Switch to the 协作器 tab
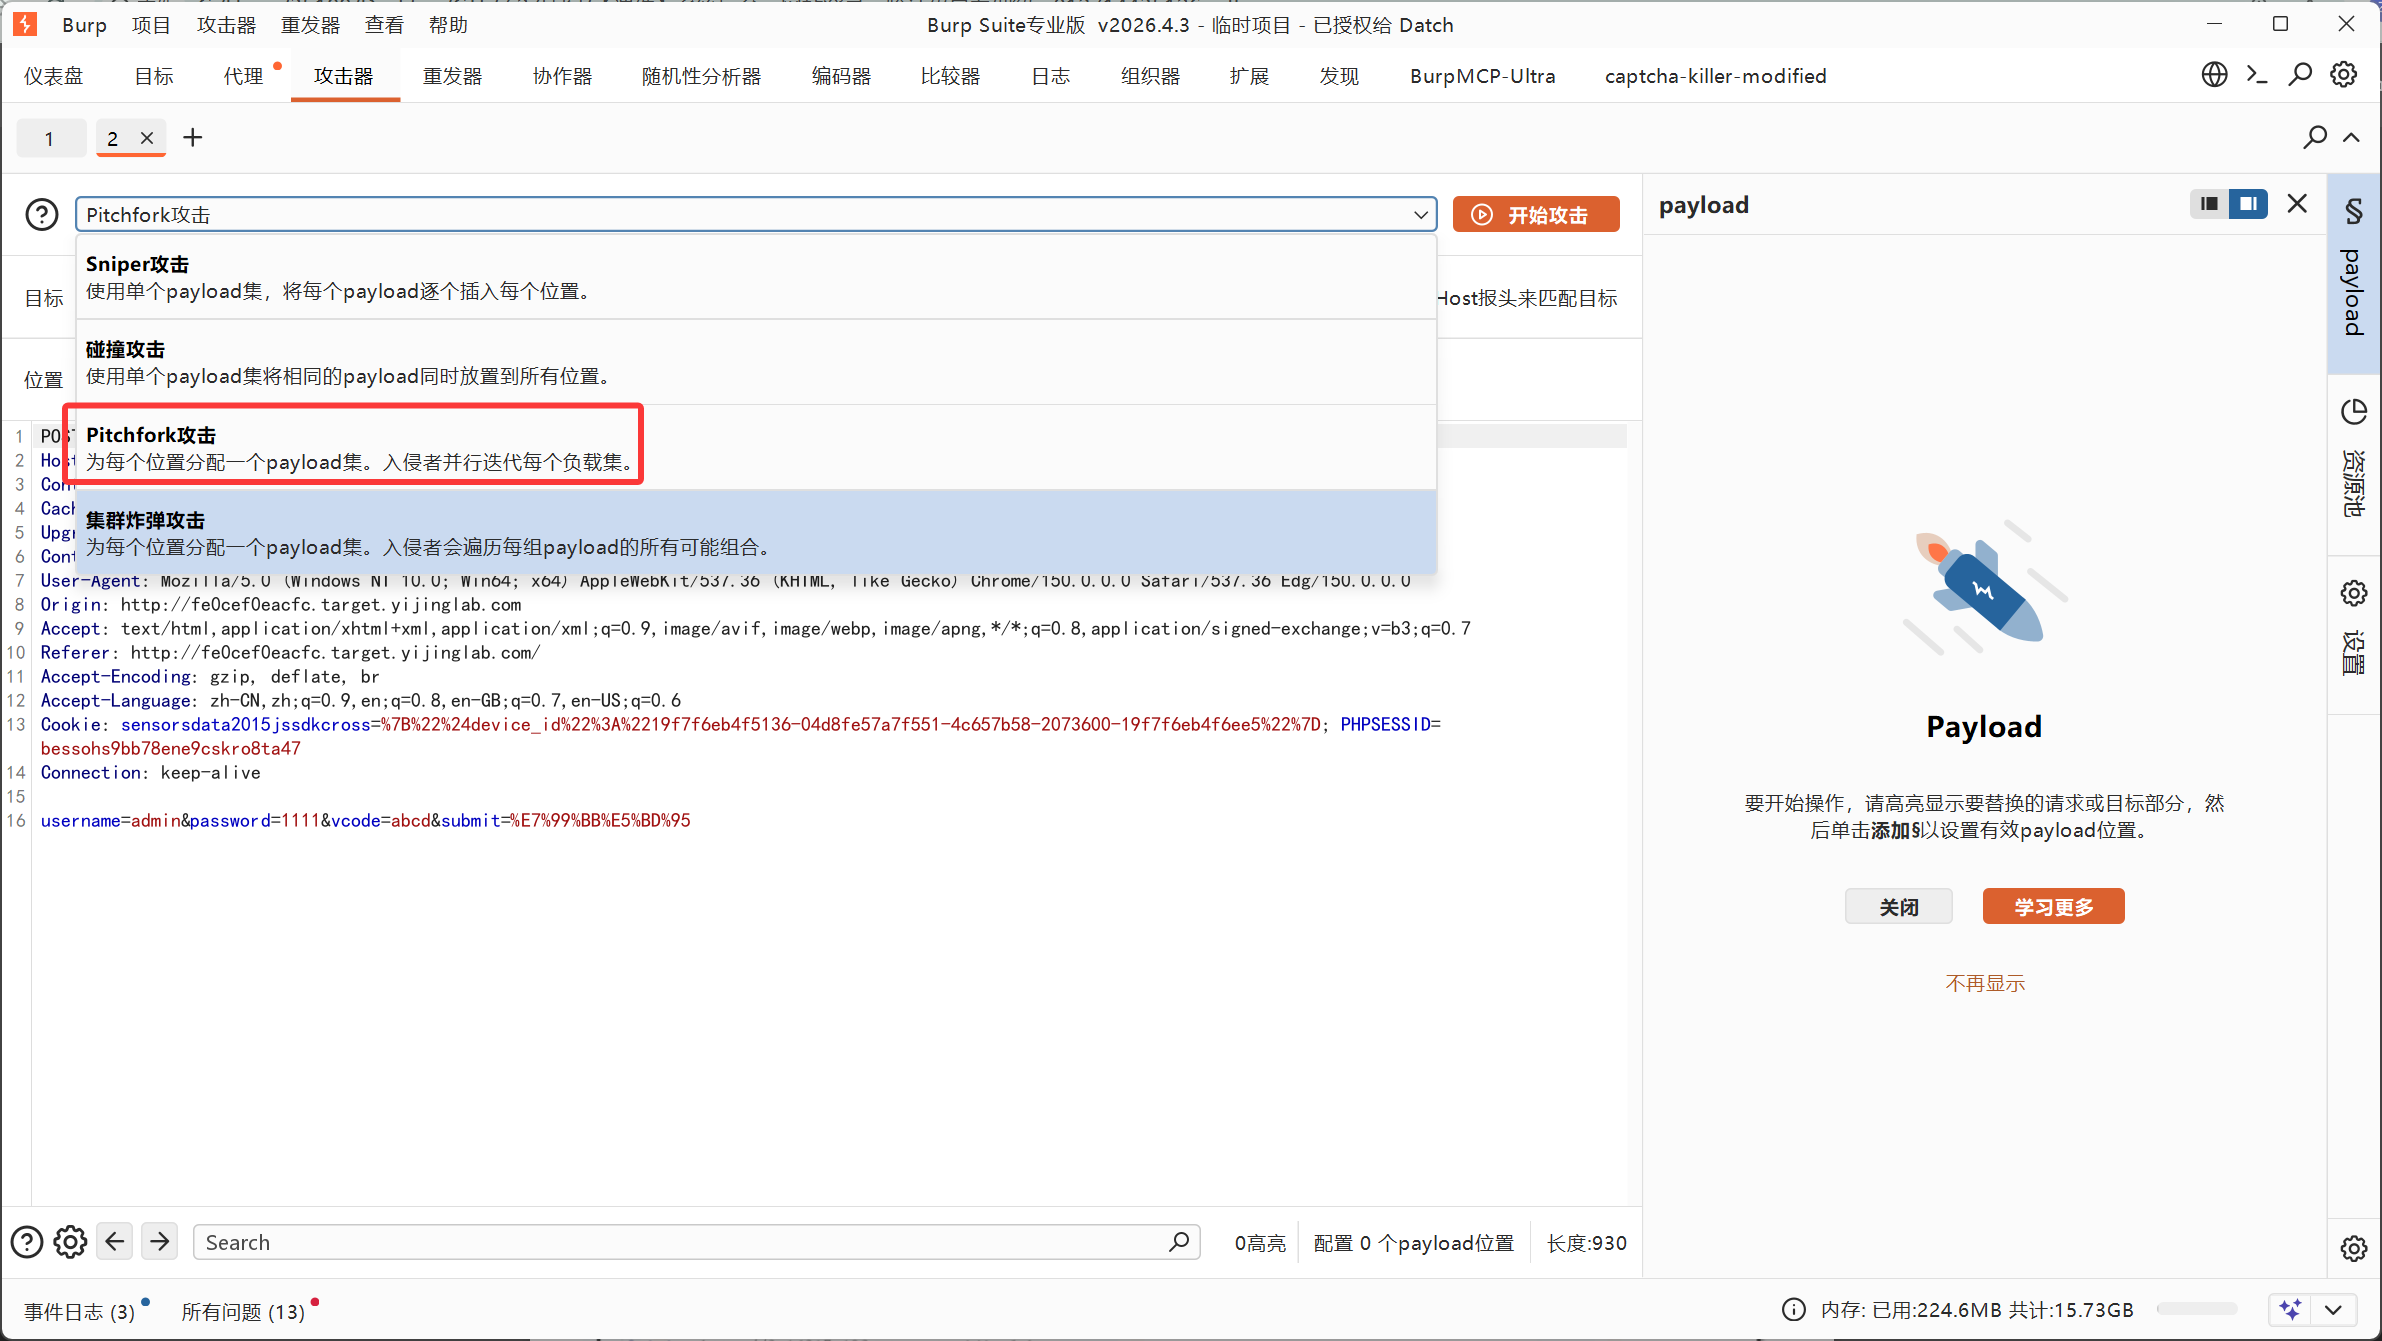2382x1341 pixels. click(562, 76)
